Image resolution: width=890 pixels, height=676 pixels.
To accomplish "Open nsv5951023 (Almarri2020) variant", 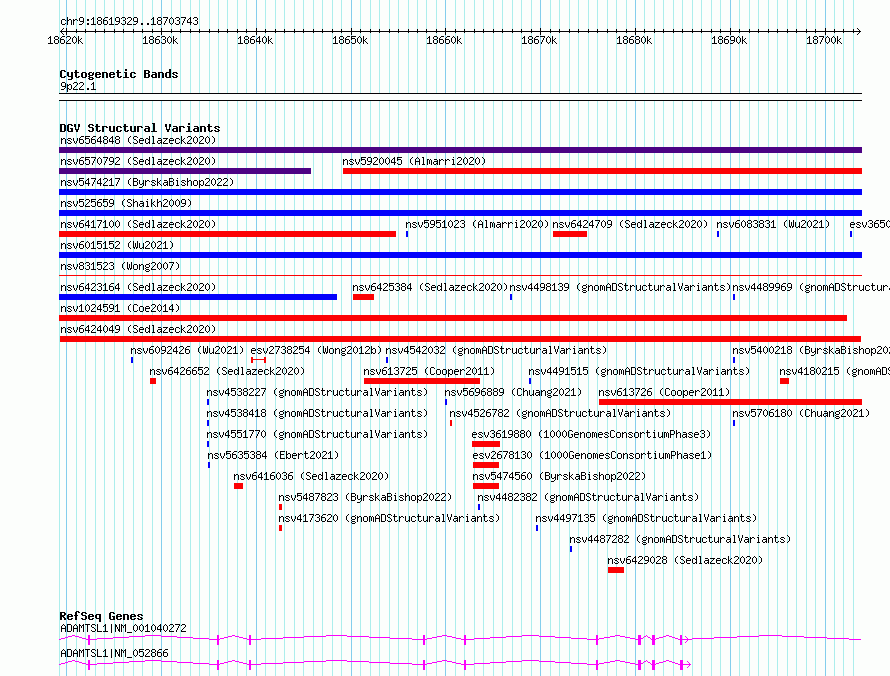I will pyautogui.click(x=477, y=224).
